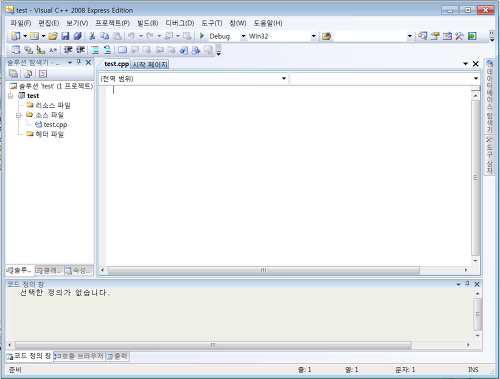
Task: Open the (전역 범위) scope dropdown
Action: click(x=284, y=79)
